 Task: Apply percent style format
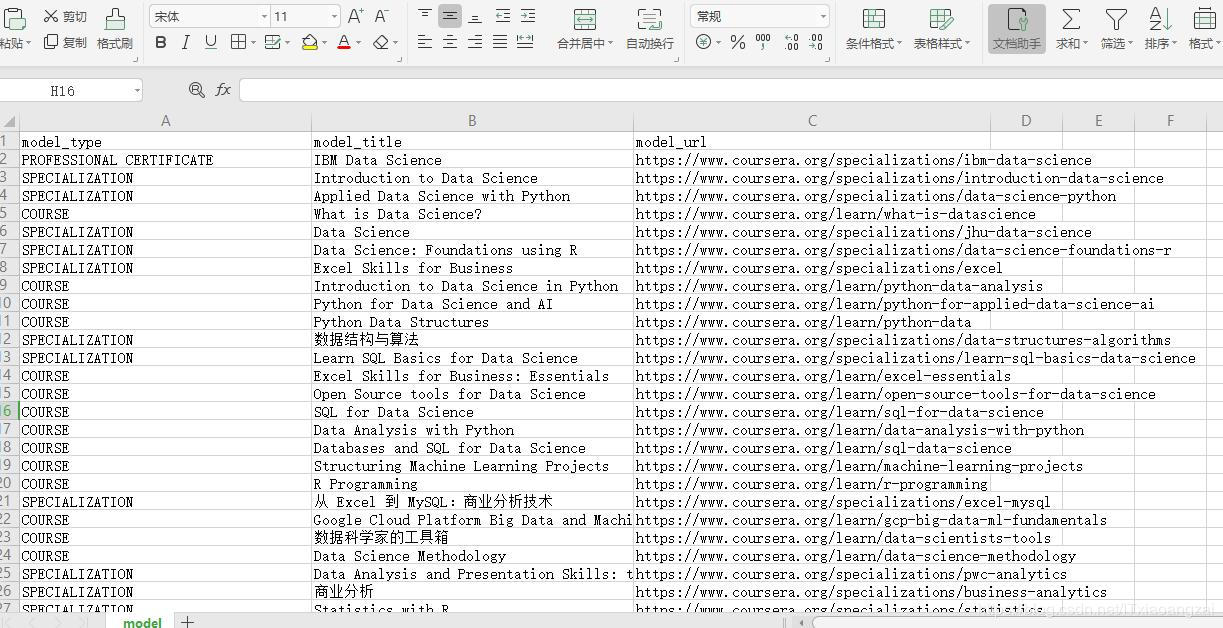click(738, 42)
